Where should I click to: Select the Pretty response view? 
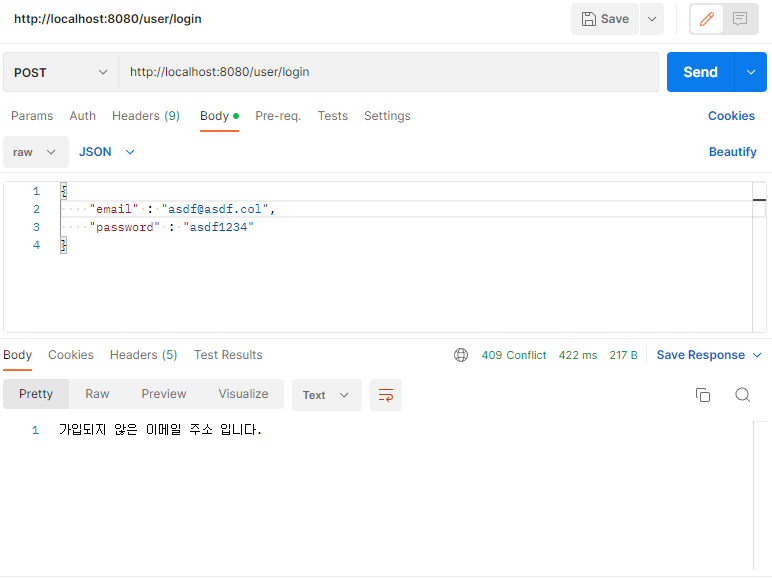pos(36,394)
